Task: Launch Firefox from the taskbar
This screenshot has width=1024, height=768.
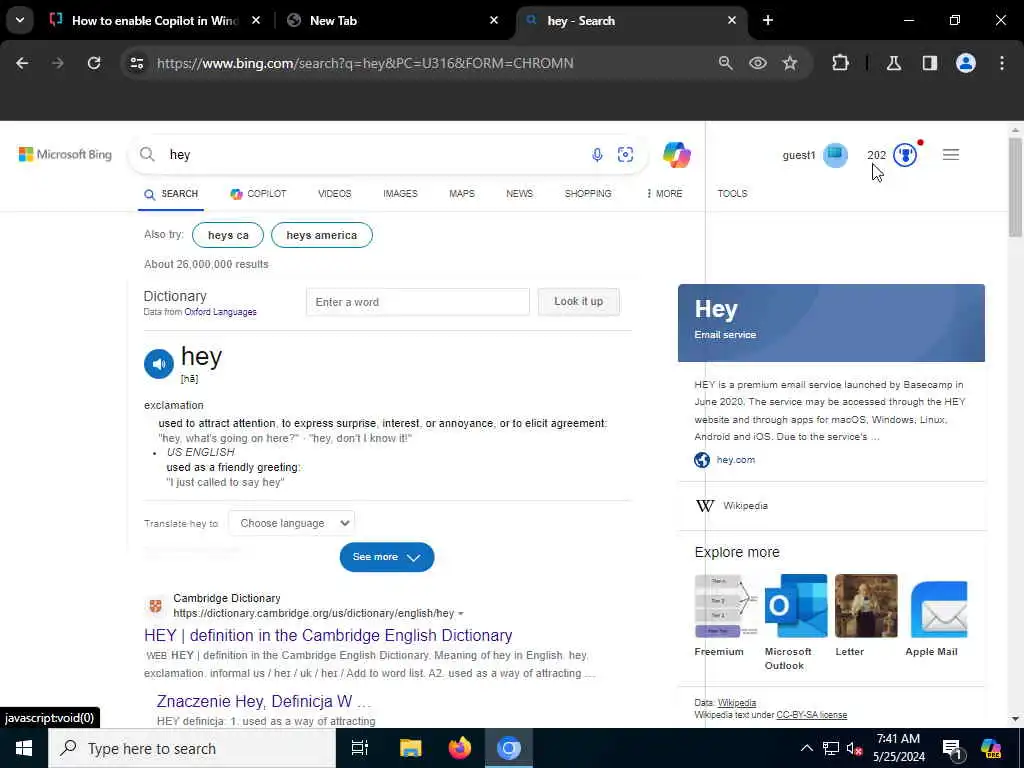Action: [x=460, y=748]
